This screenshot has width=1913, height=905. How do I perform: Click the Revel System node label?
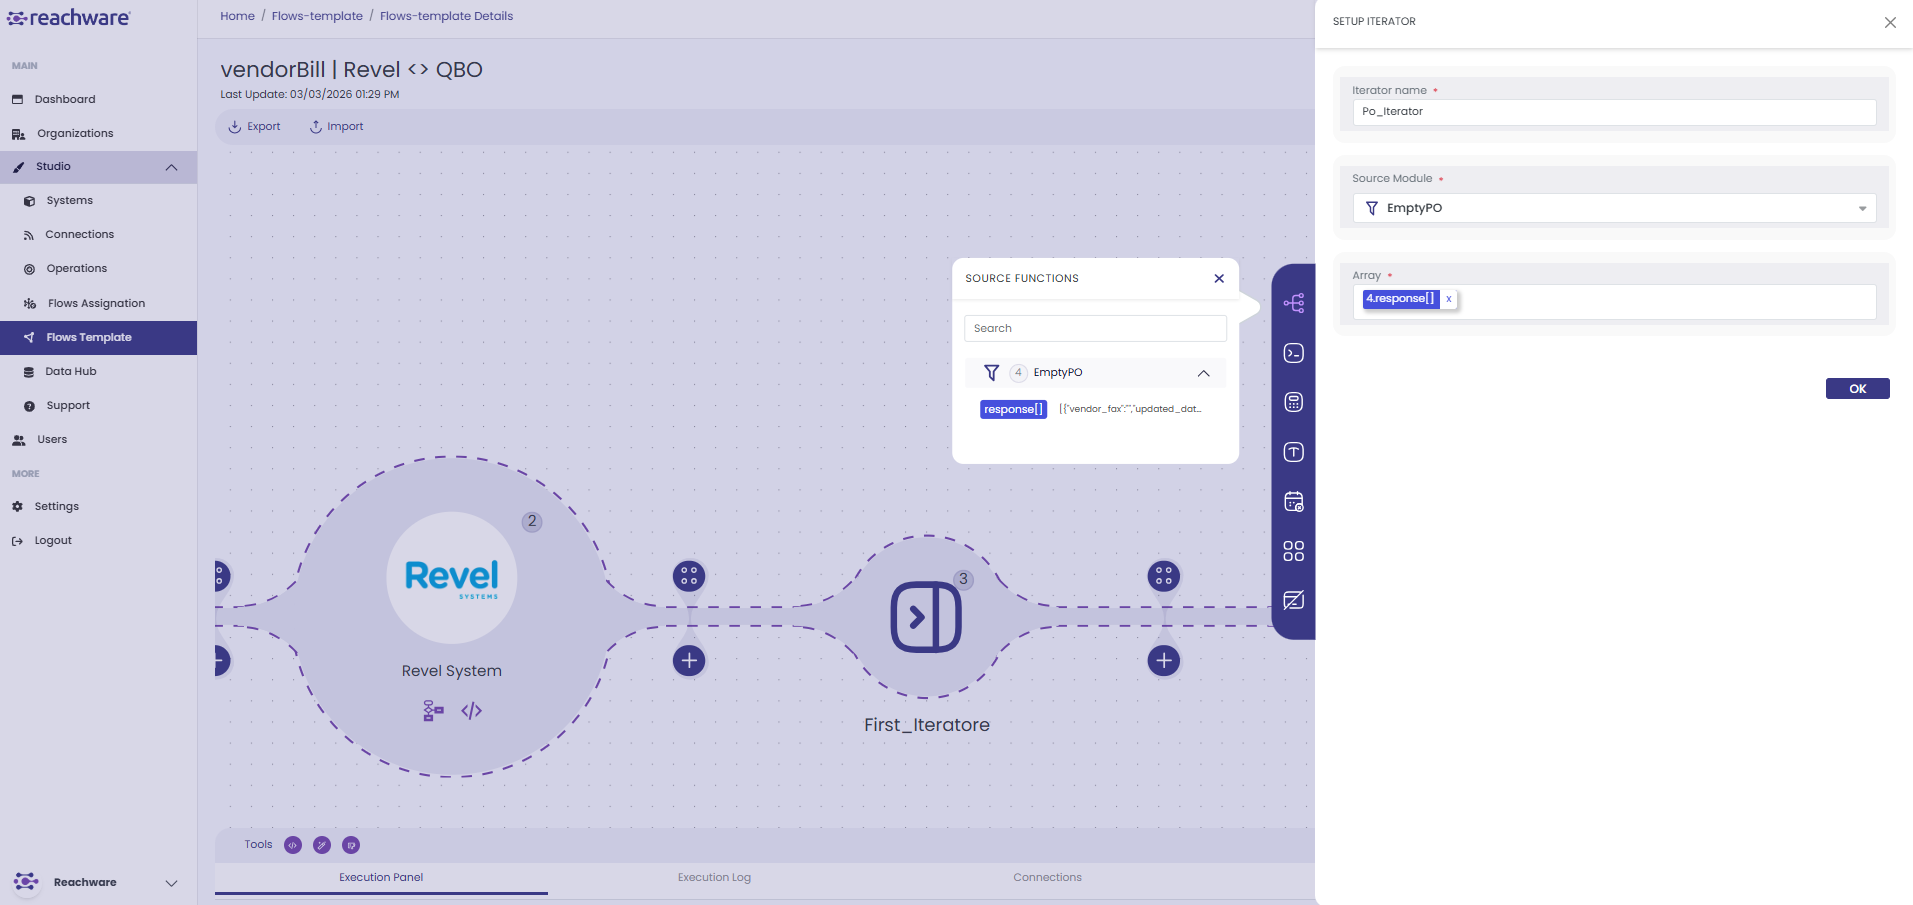(x=452, y=671)
